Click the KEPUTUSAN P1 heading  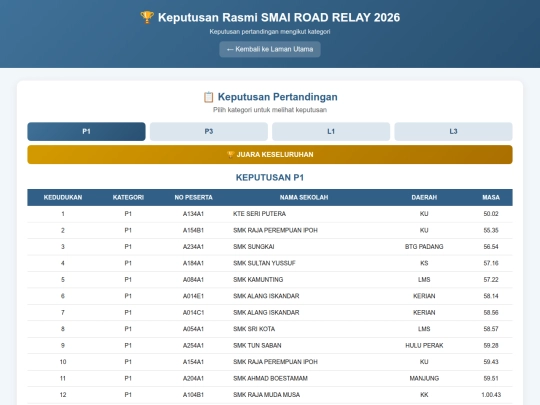coord(270,178)
